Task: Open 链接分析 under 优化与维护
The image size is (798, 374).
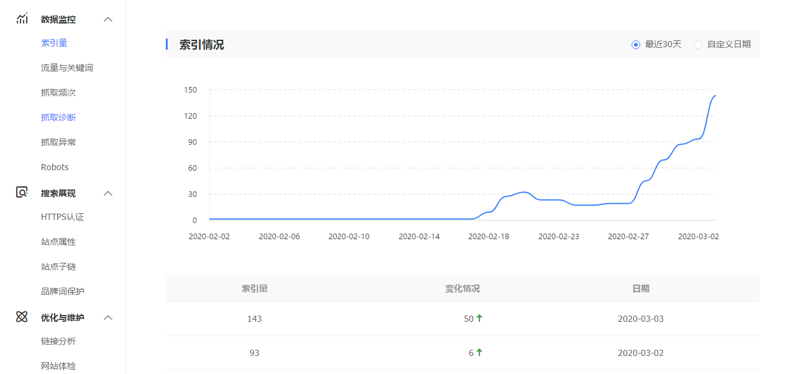Action: (59, 341)
